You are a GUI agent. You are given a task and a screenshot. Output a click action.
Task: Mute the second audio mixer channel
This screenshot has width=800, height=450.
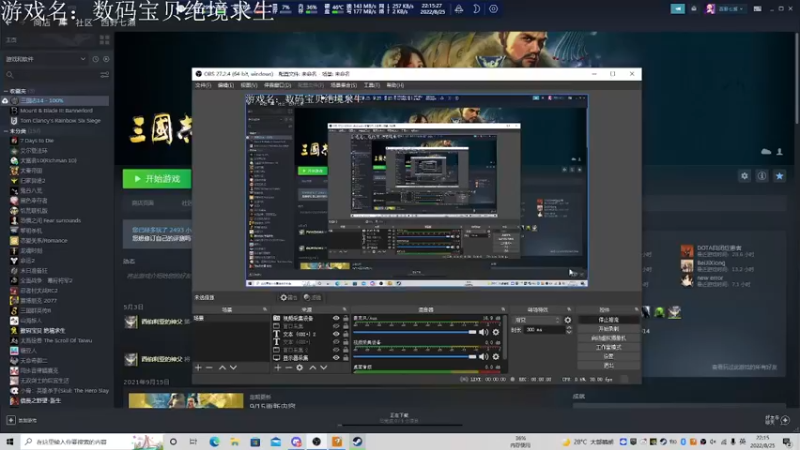tap(483, 357)
